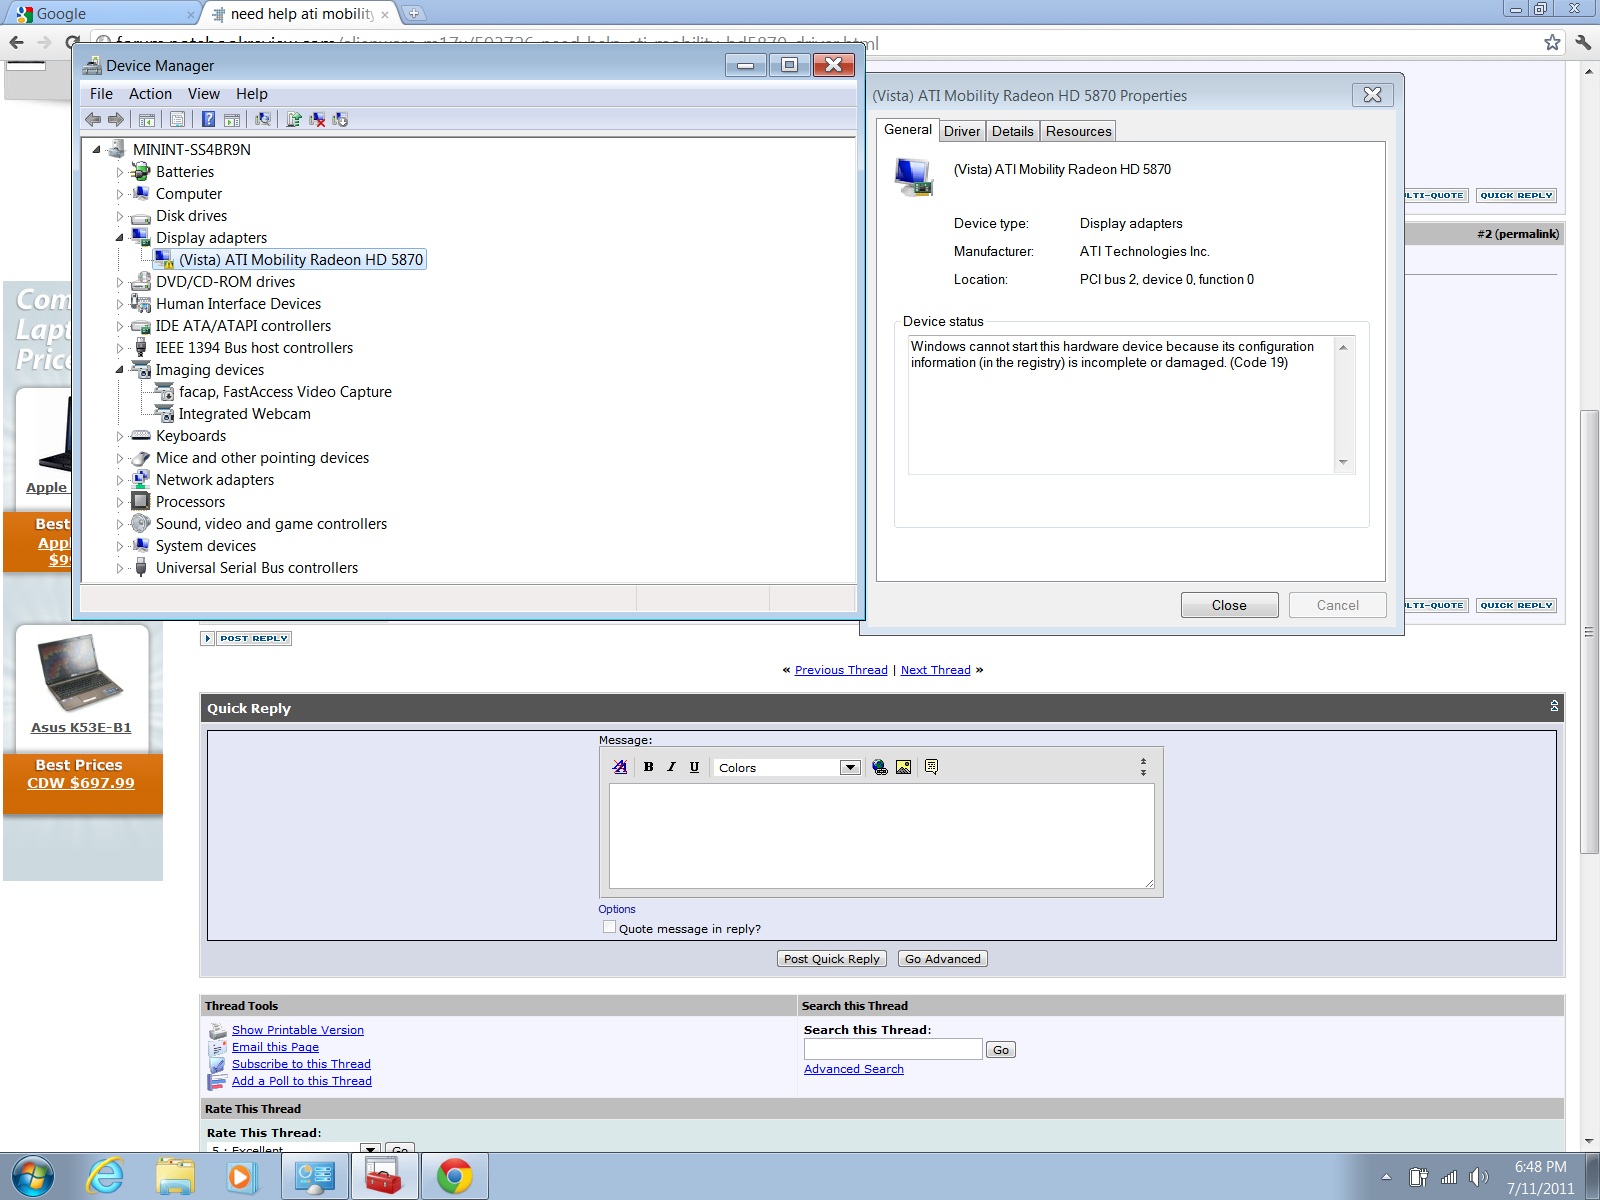Open the Colors dropdown in editor
This screenshot has width=1600, height=1200.
coord(787,767)
